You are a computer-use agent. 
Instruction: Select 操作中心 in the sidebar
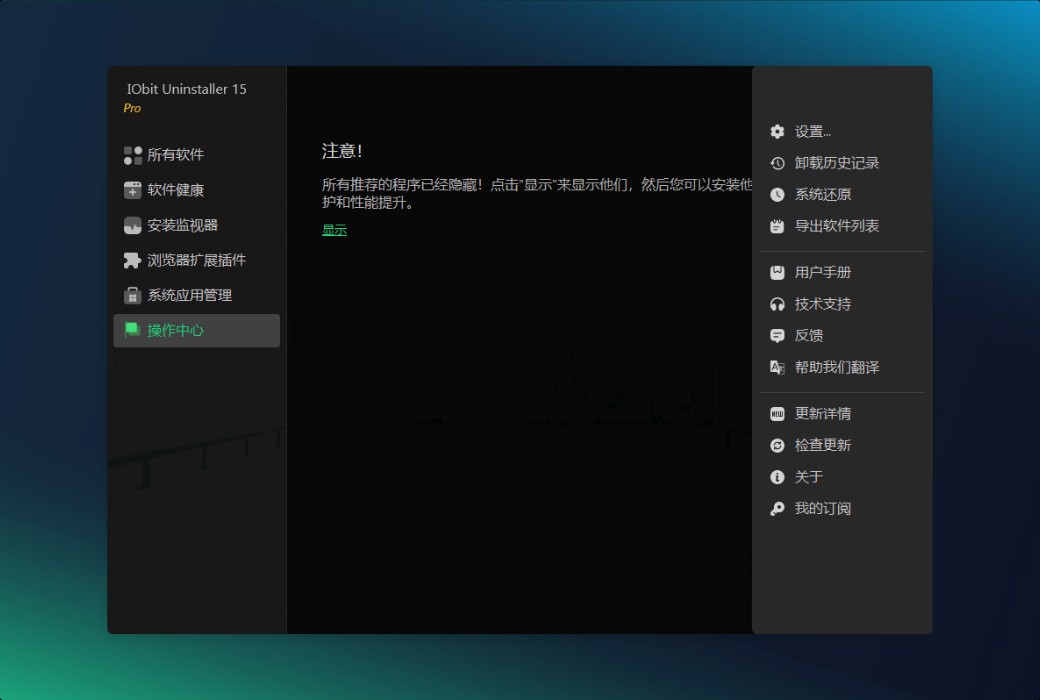196,330
